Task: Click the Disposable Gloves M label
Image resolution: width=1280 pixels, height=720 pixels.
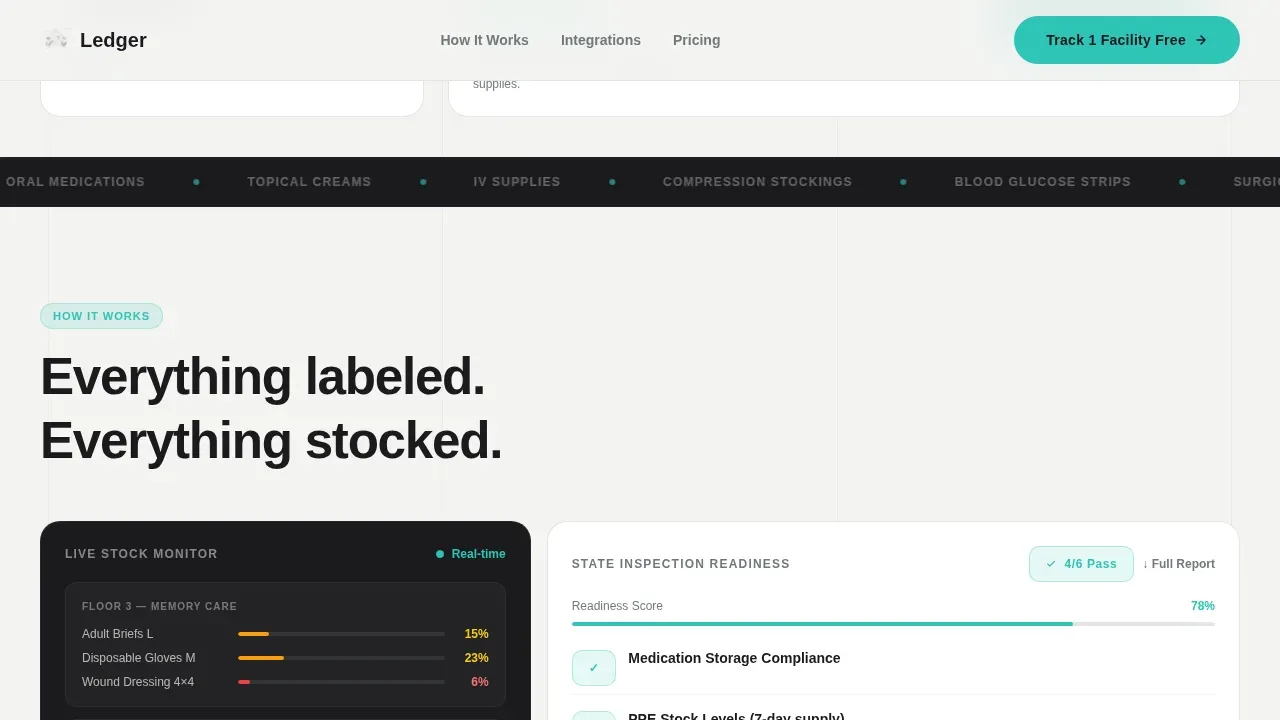Action: 139,658
